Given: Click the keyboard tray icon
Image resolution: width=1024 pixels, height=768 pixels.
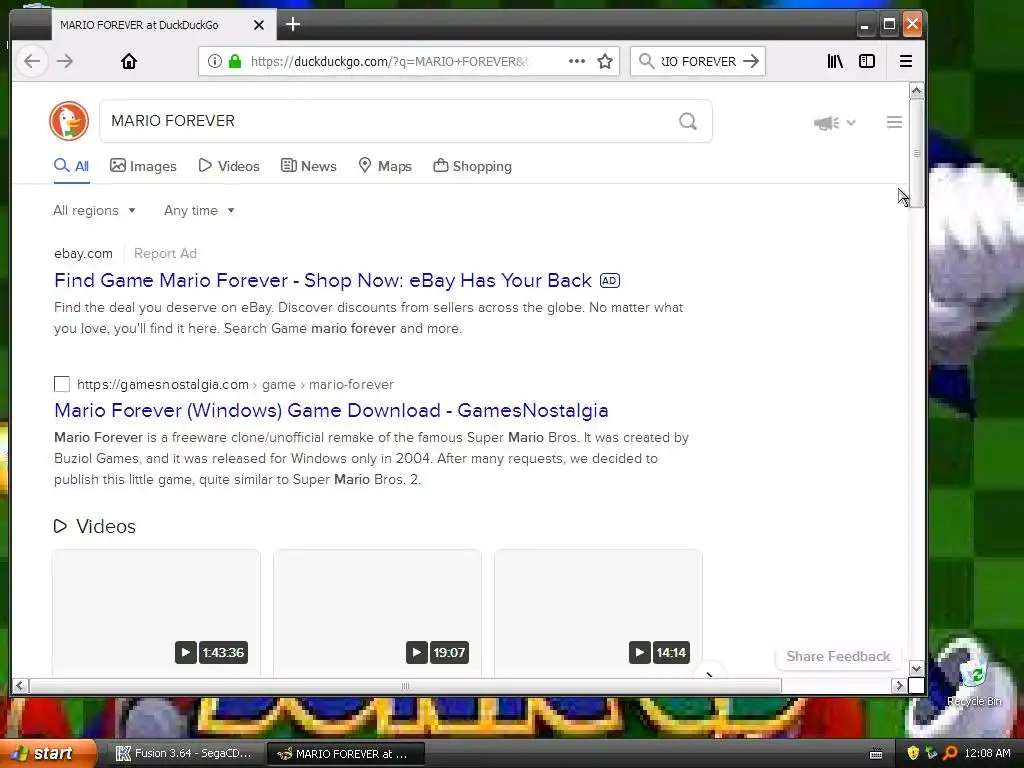Looking at the screenshot, I should [876, 754].
